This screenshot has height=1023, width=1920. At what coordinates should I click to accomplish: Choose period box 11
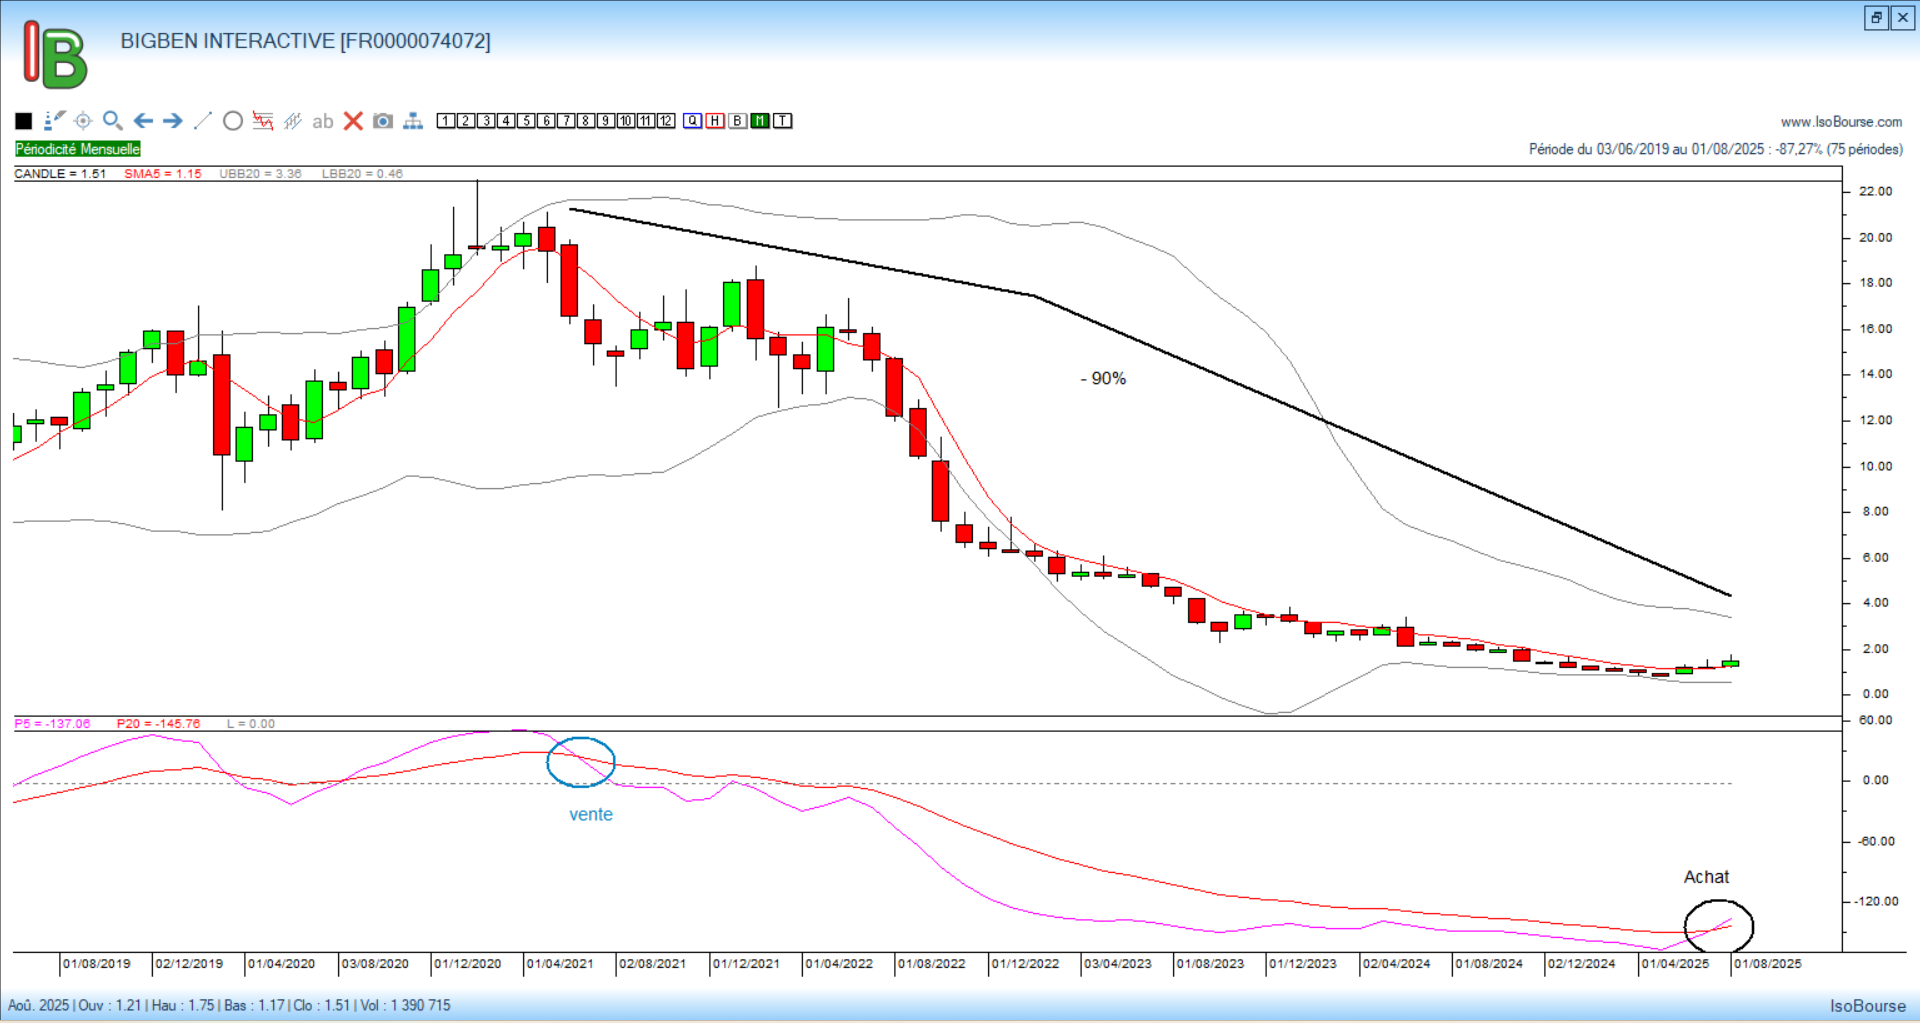(646, 121)
